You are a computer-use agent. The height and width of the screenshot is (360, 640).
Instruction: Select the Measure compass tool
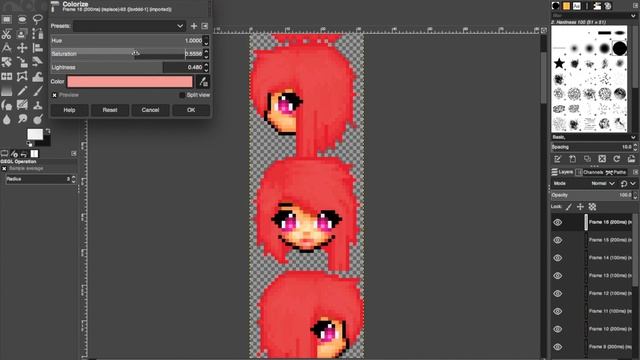(x=7, y=48)
